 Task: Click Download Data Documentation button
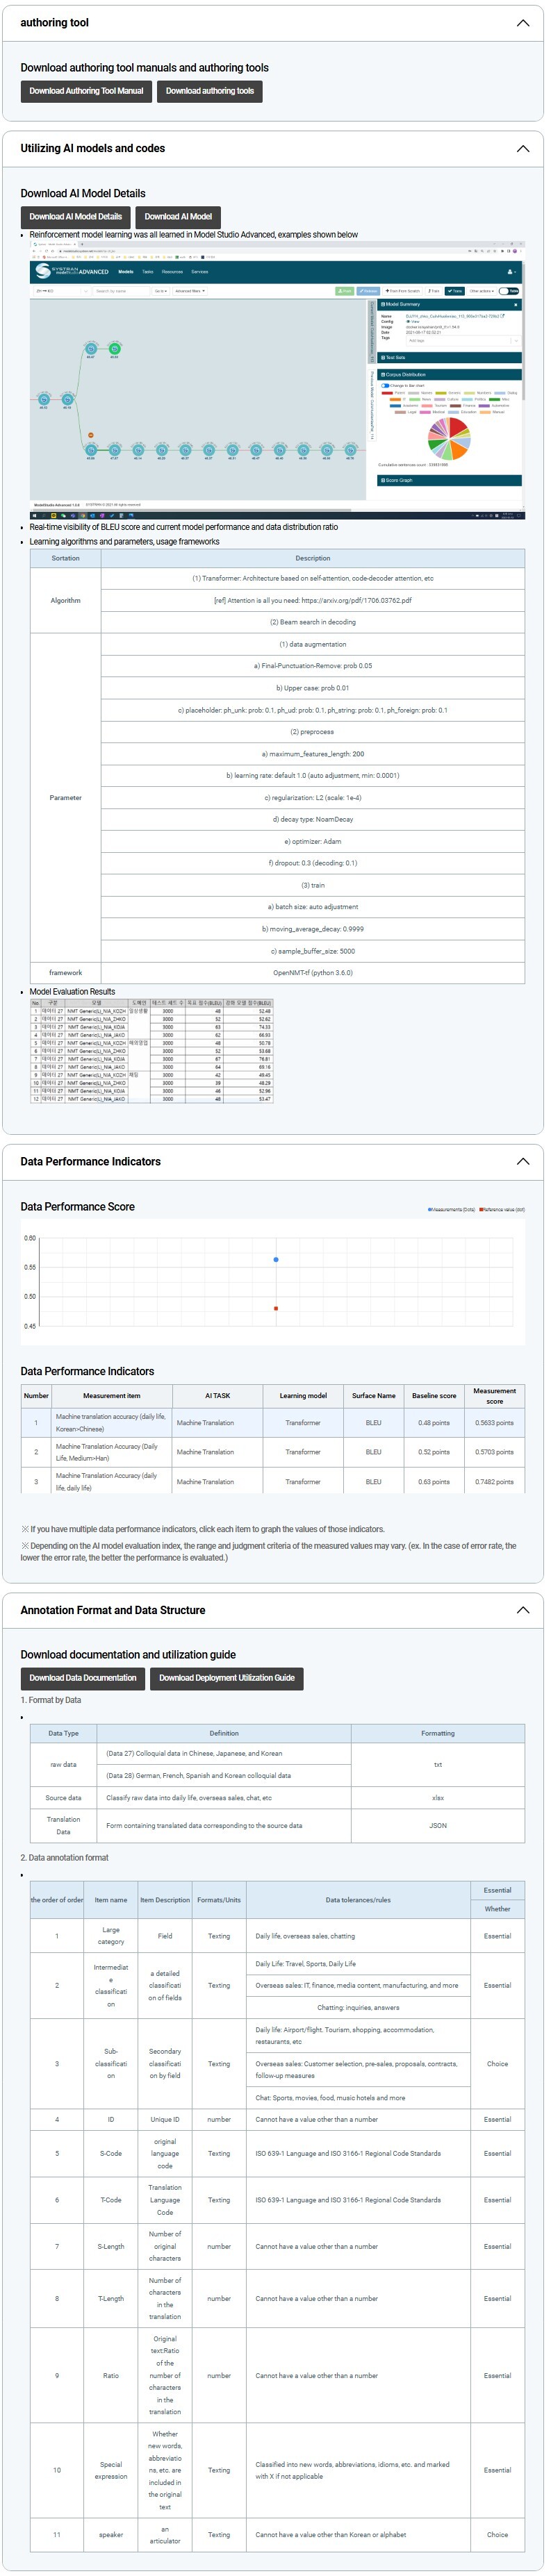[x=83, y=1678]
